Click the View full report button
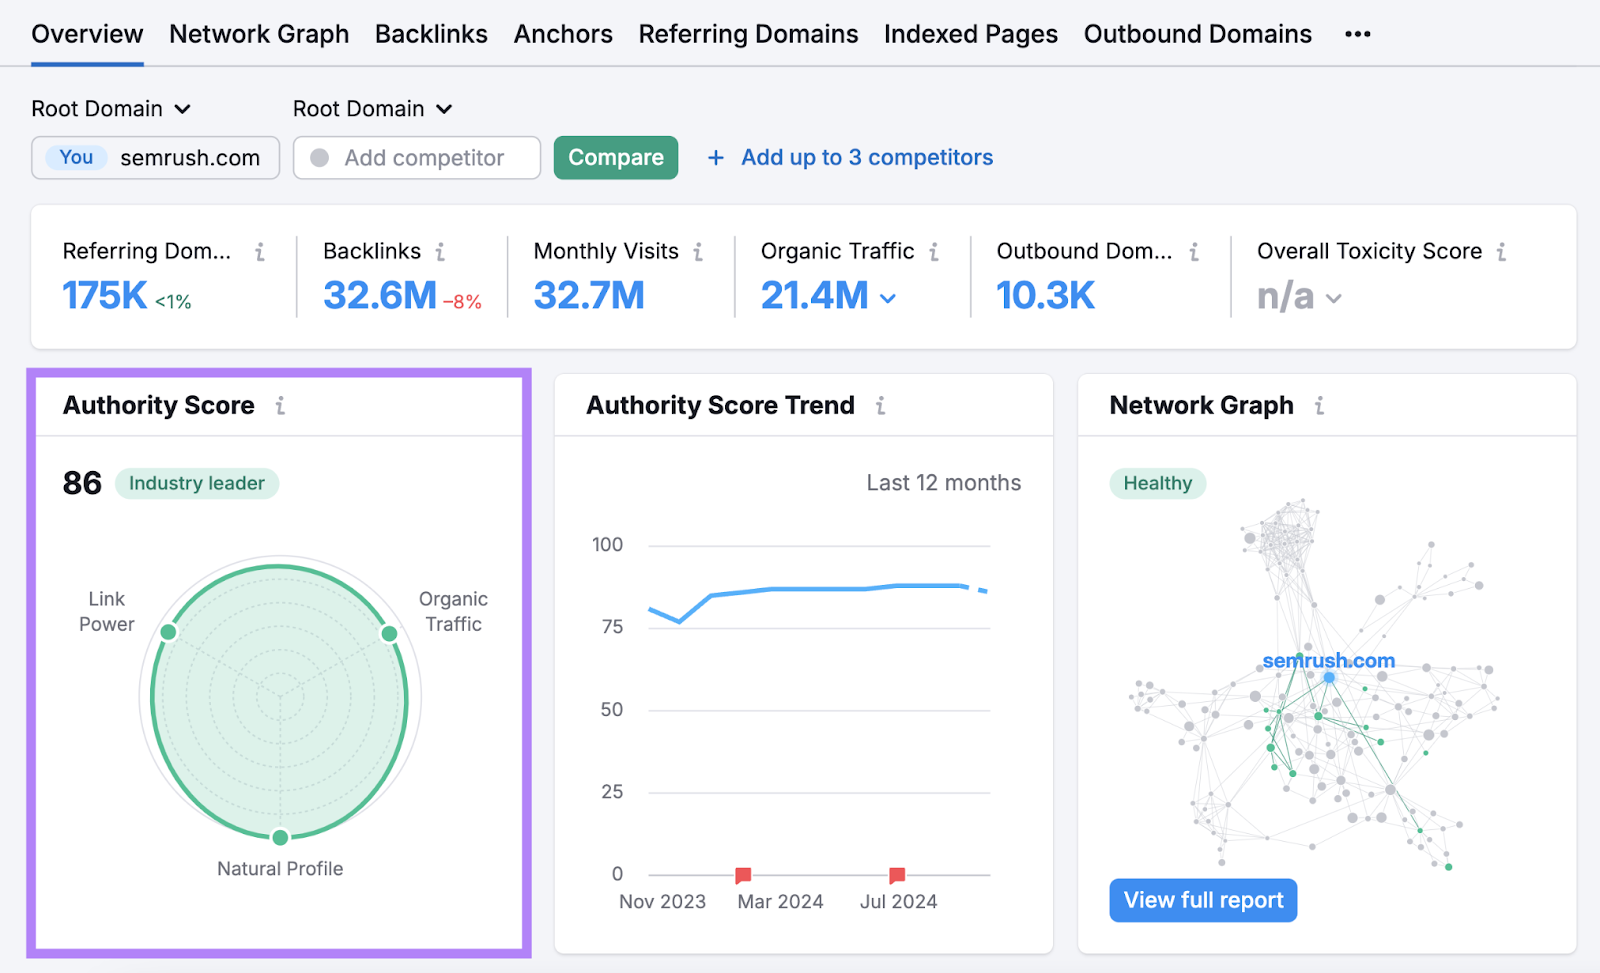1600x973 pixels. coord(1203,900)
